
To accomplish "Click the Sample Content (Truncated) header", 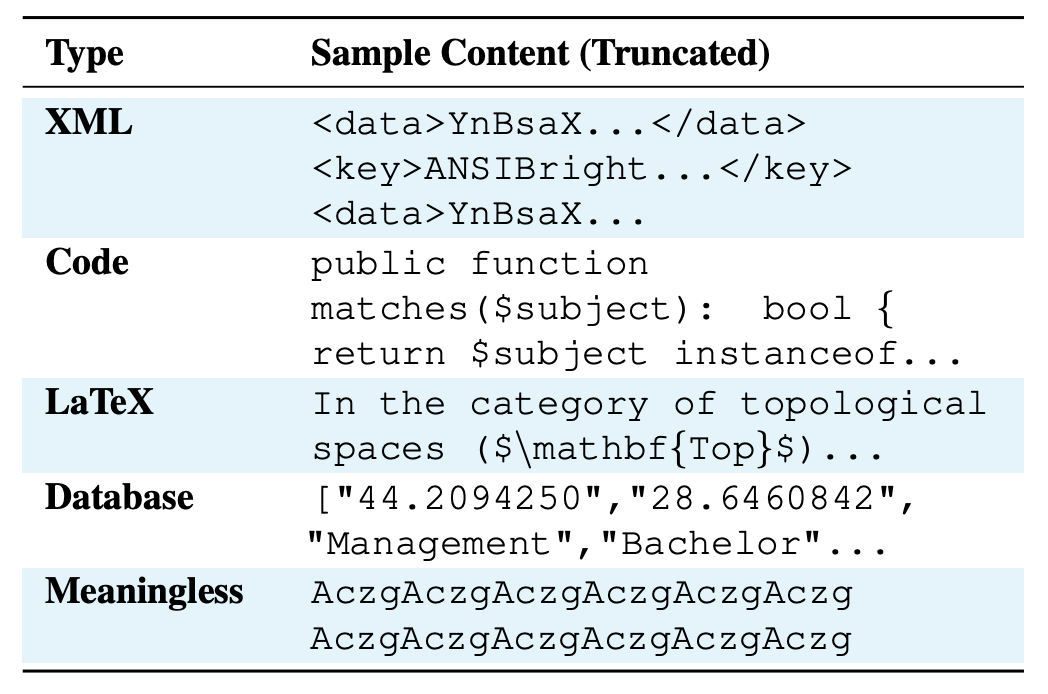I will [x=540, y=53].
